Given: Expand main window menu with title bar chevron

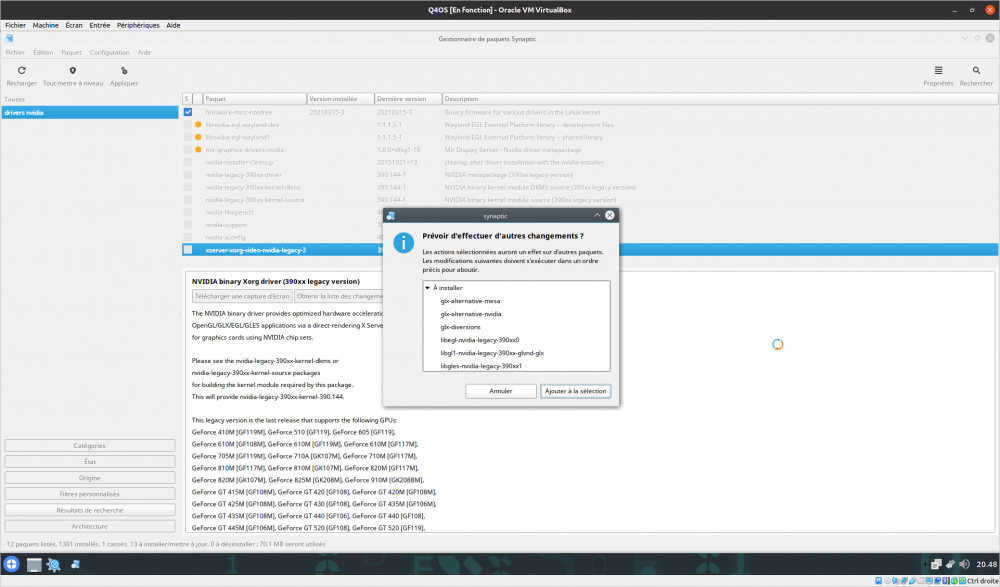Looking at the screenshot, I should 964,39.
